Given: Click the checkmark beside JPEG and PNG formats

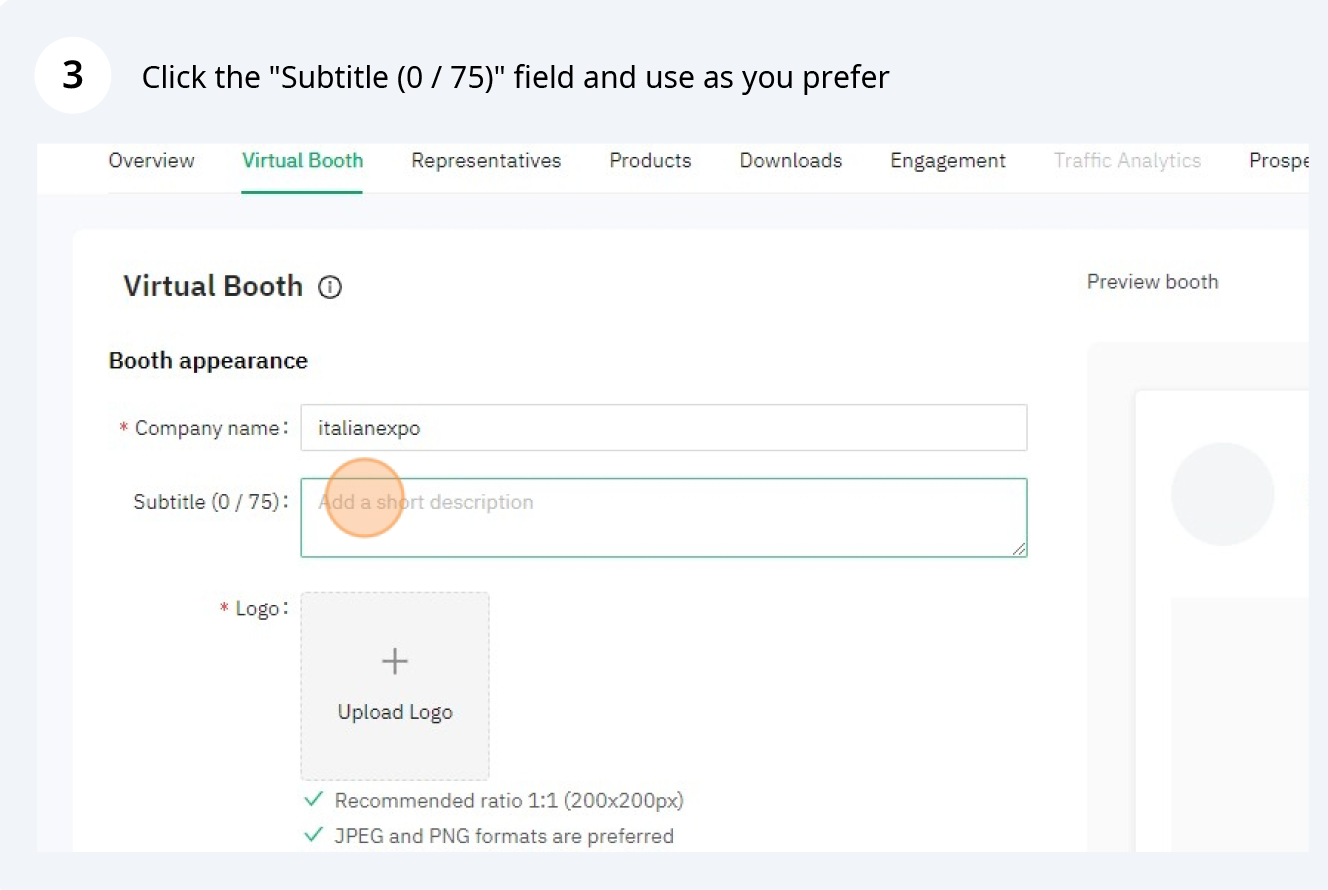Looking at the screenshot, I should click(x=314, y=835).
